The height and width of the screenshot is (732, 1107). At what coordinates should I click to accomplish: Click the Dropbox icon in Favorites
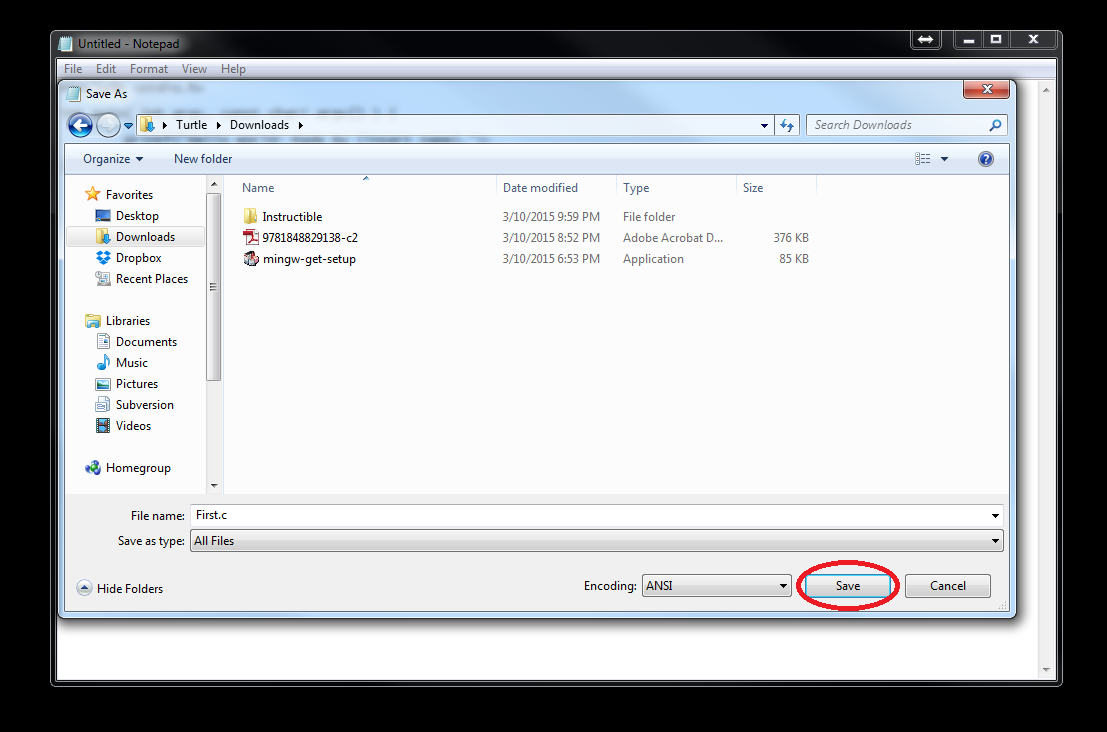tap(103, 258)
